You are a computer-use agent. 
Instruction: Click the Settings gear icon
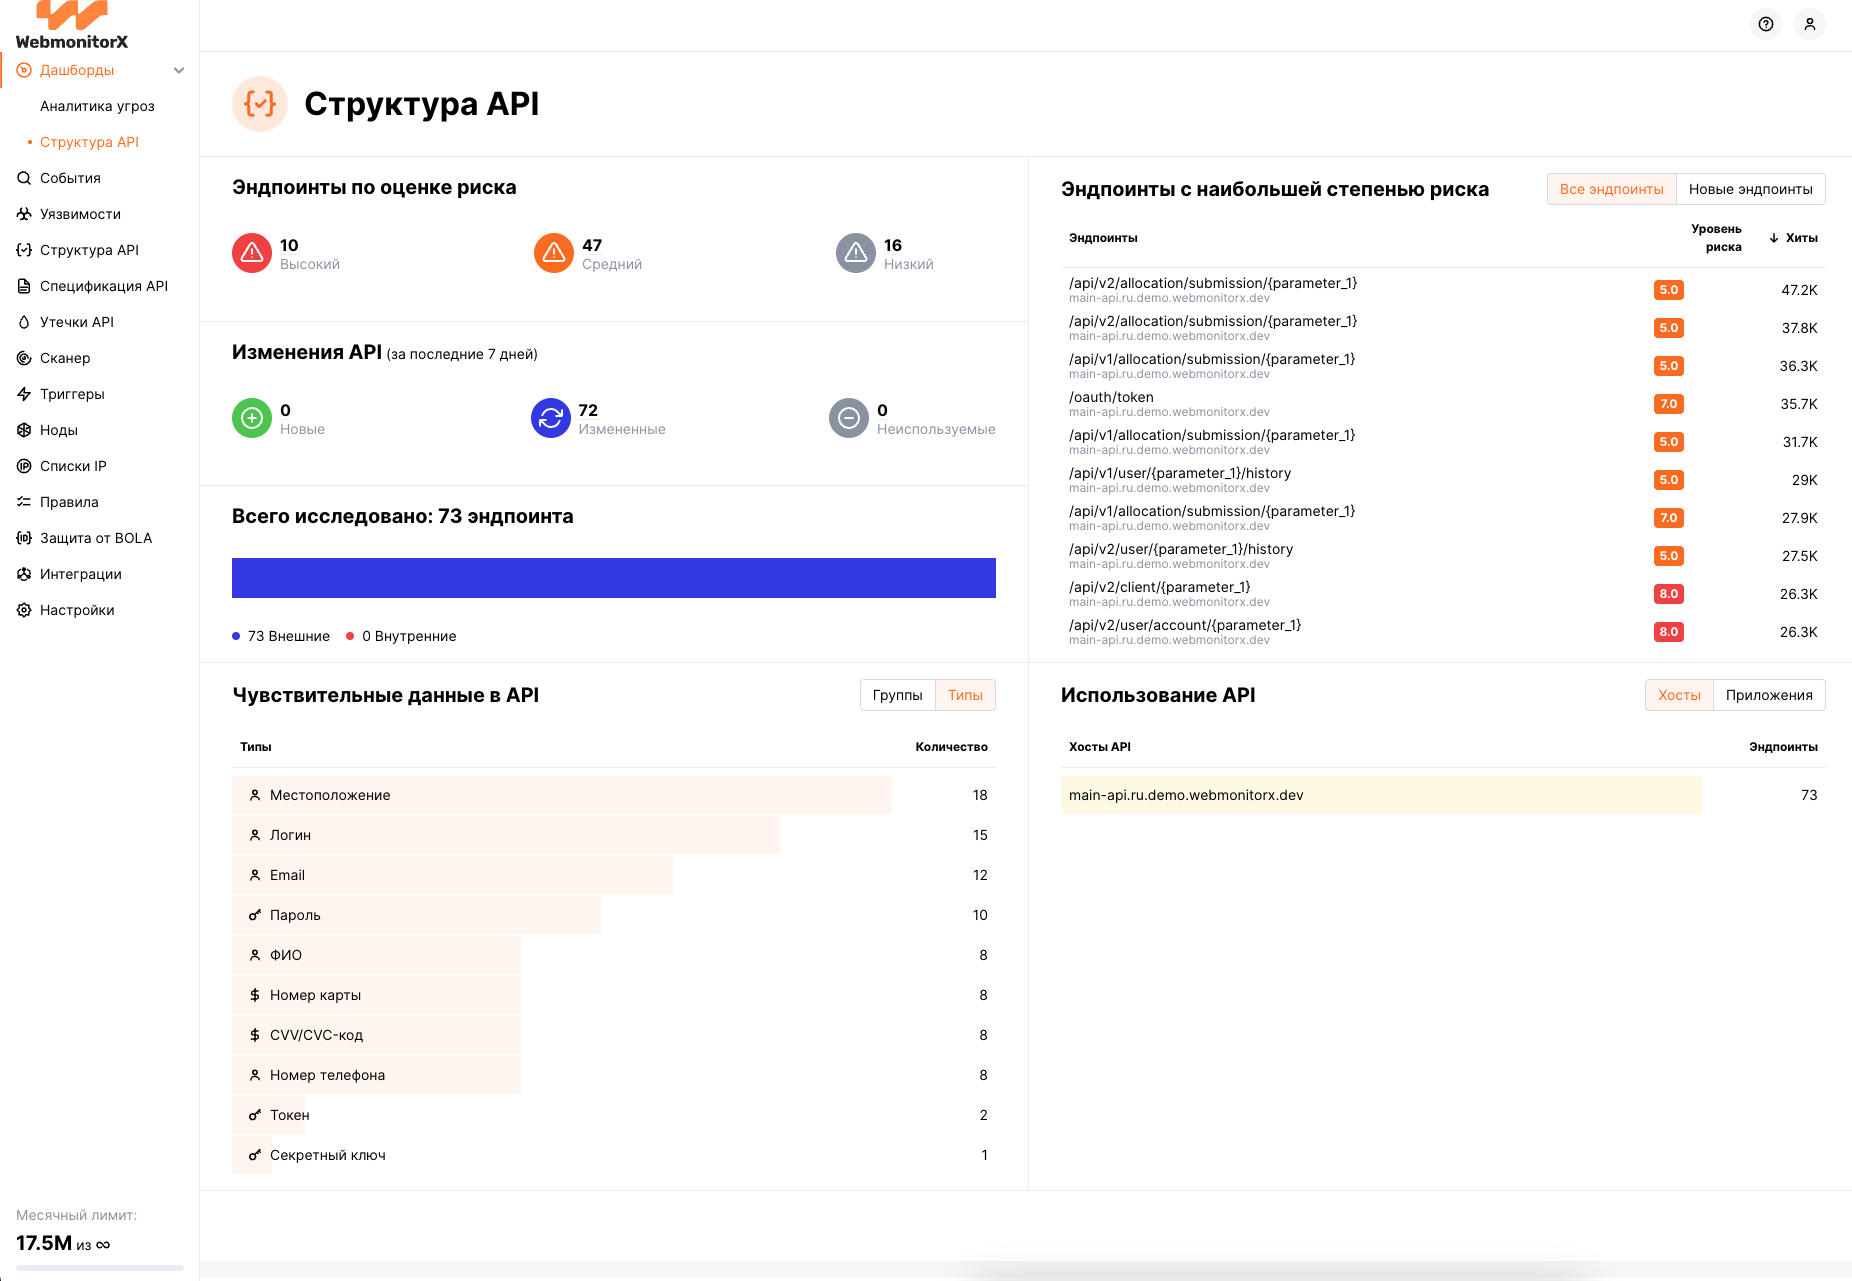24,610
